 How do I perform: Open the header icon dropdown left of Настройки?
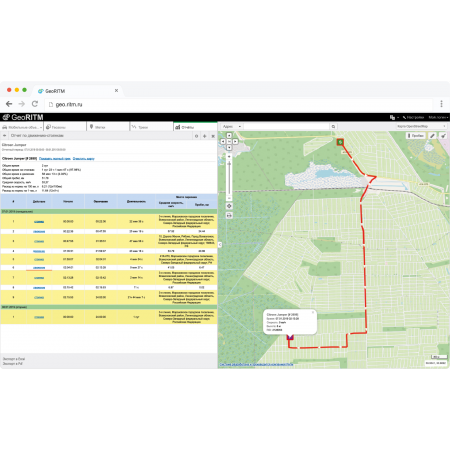[x=394, y=117]
